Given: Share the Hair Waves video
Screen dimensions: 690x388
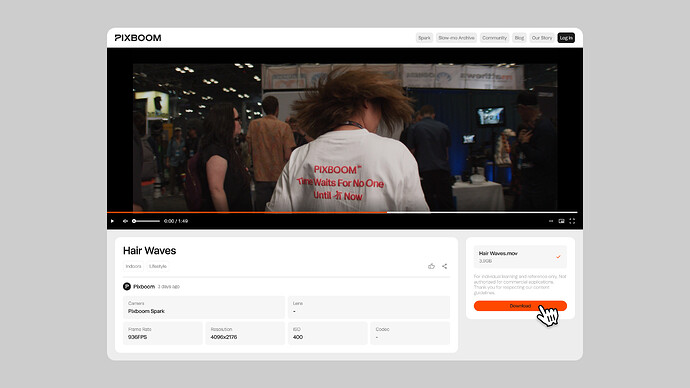Looking at the screenshot, I should [x=444, y=266].
